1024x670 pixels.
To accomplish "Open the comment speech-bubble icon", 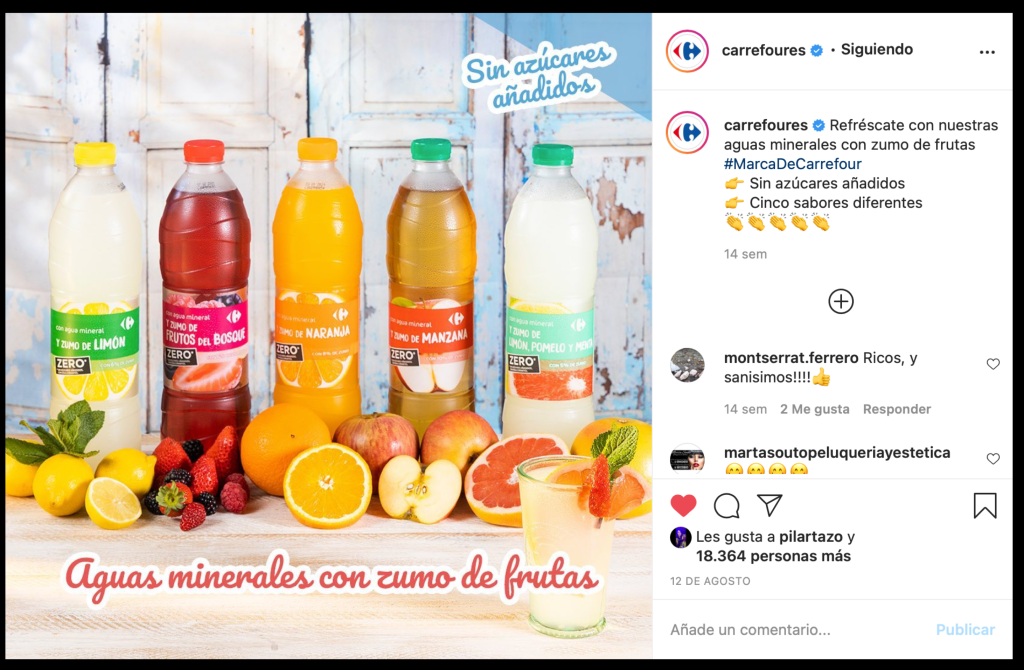I will pos(726,505).
